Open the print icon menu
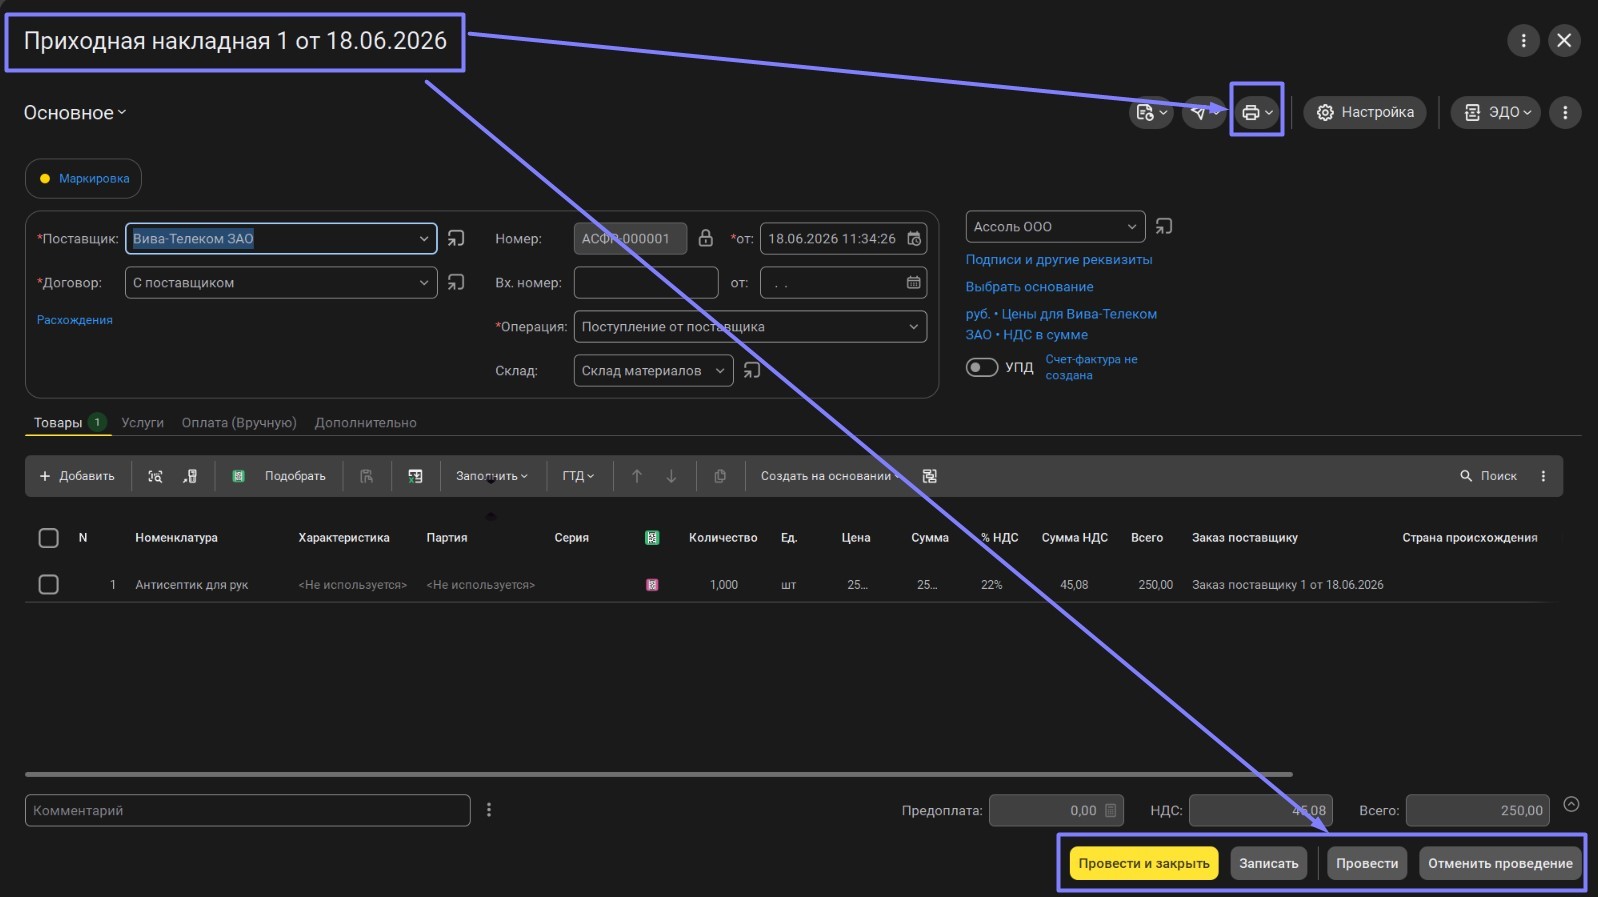This screenshot has height=897, width=1598. point(1256,113)
